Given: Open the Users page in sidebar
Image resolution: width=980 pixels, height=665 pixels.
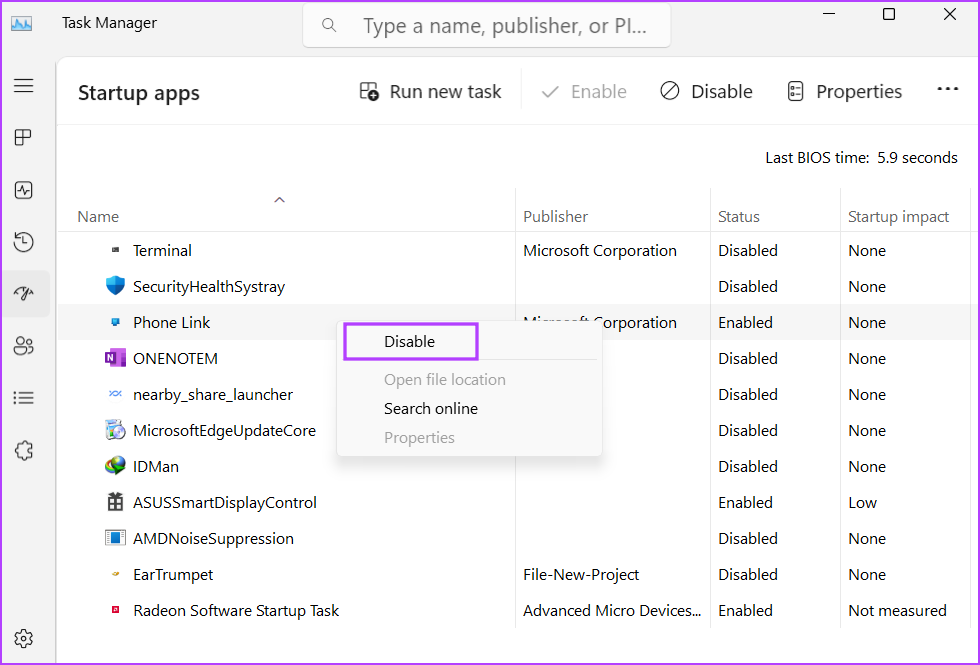Looking at the screenshot, I should pos(24,346).
